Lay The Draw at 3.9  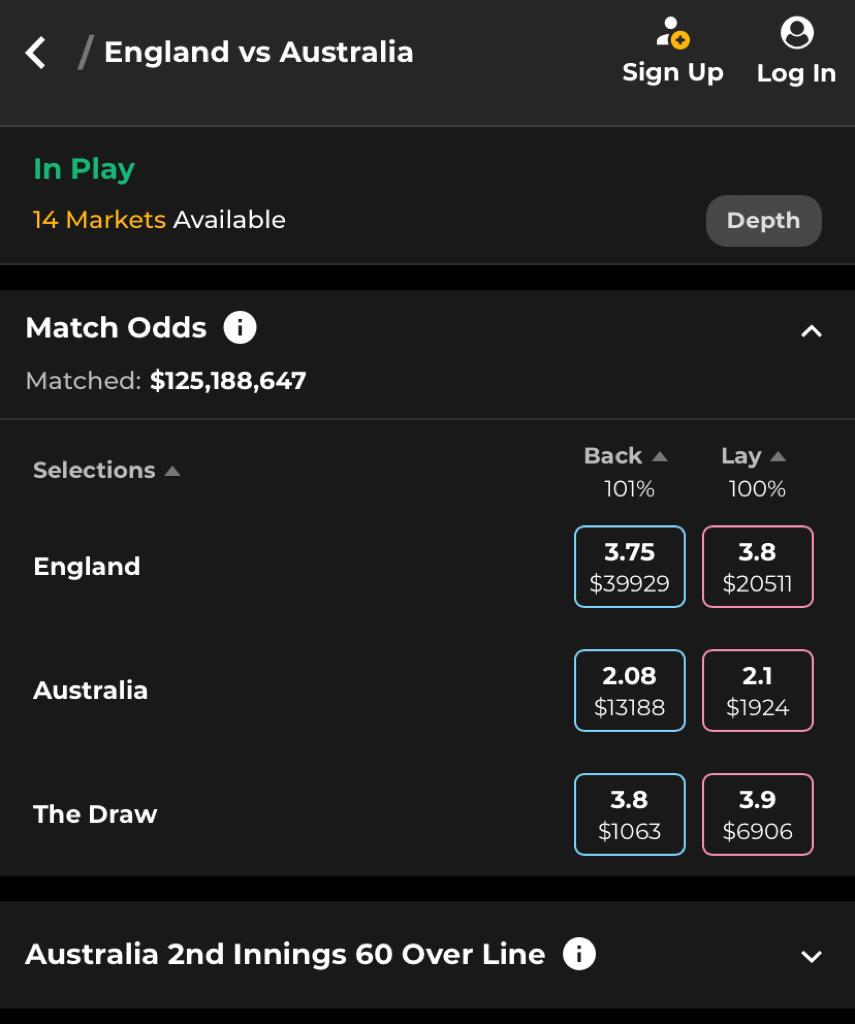[758, 815]
